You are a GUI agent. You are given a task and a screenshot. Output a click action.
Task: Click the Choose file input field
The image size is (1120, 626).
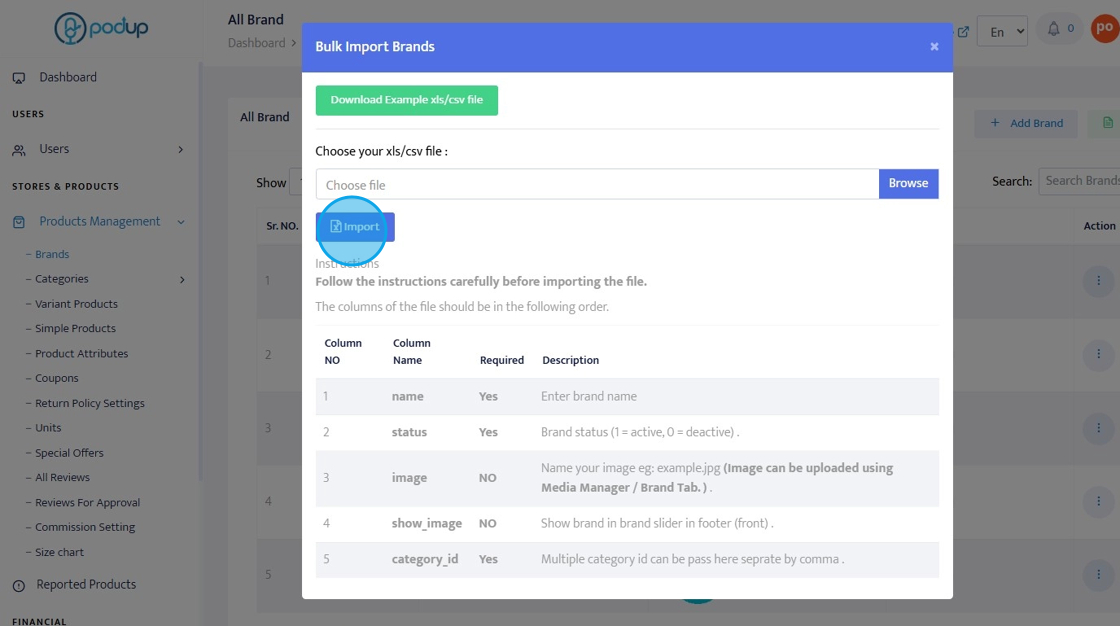[597, 184]
